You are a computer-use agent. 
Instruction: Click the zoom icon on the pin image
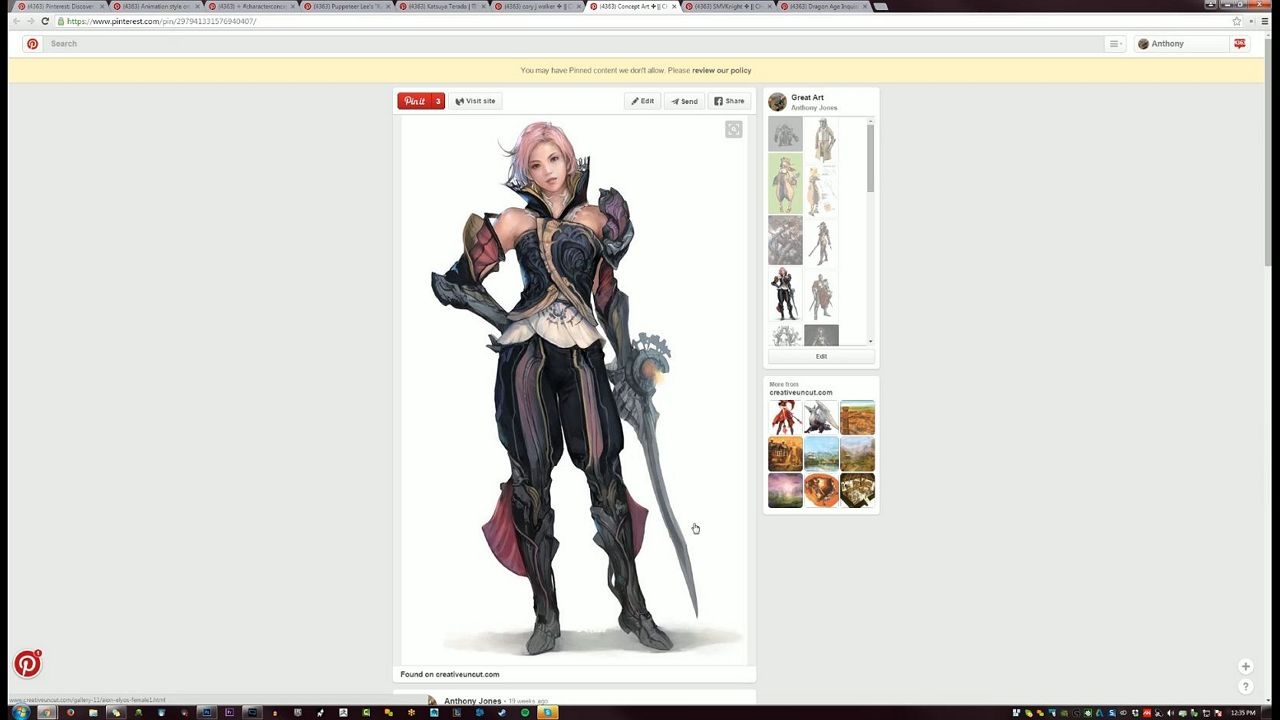tap(734, 129)
